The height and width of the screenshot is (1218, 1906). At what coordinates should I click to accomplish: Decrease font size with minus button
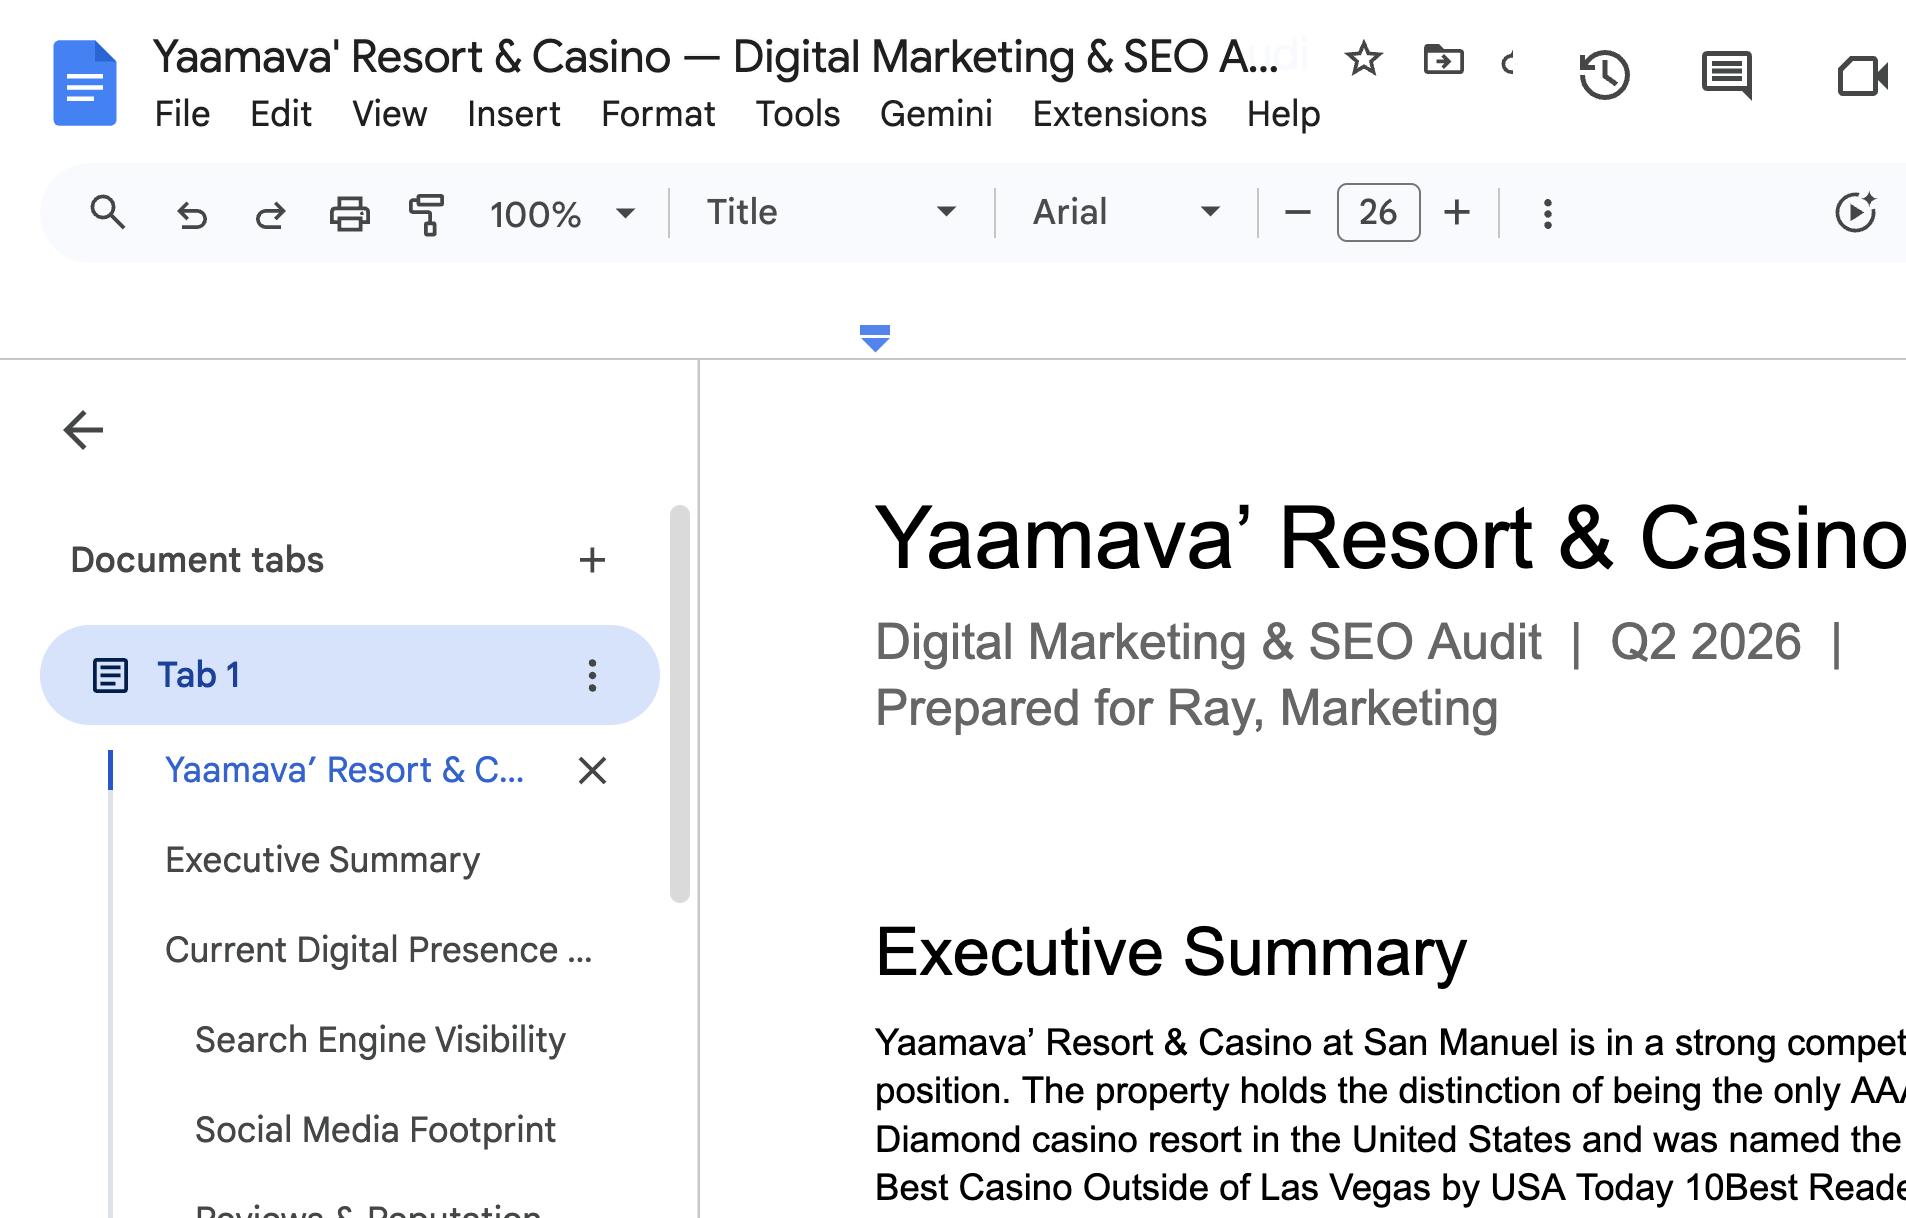point(1297,213)
